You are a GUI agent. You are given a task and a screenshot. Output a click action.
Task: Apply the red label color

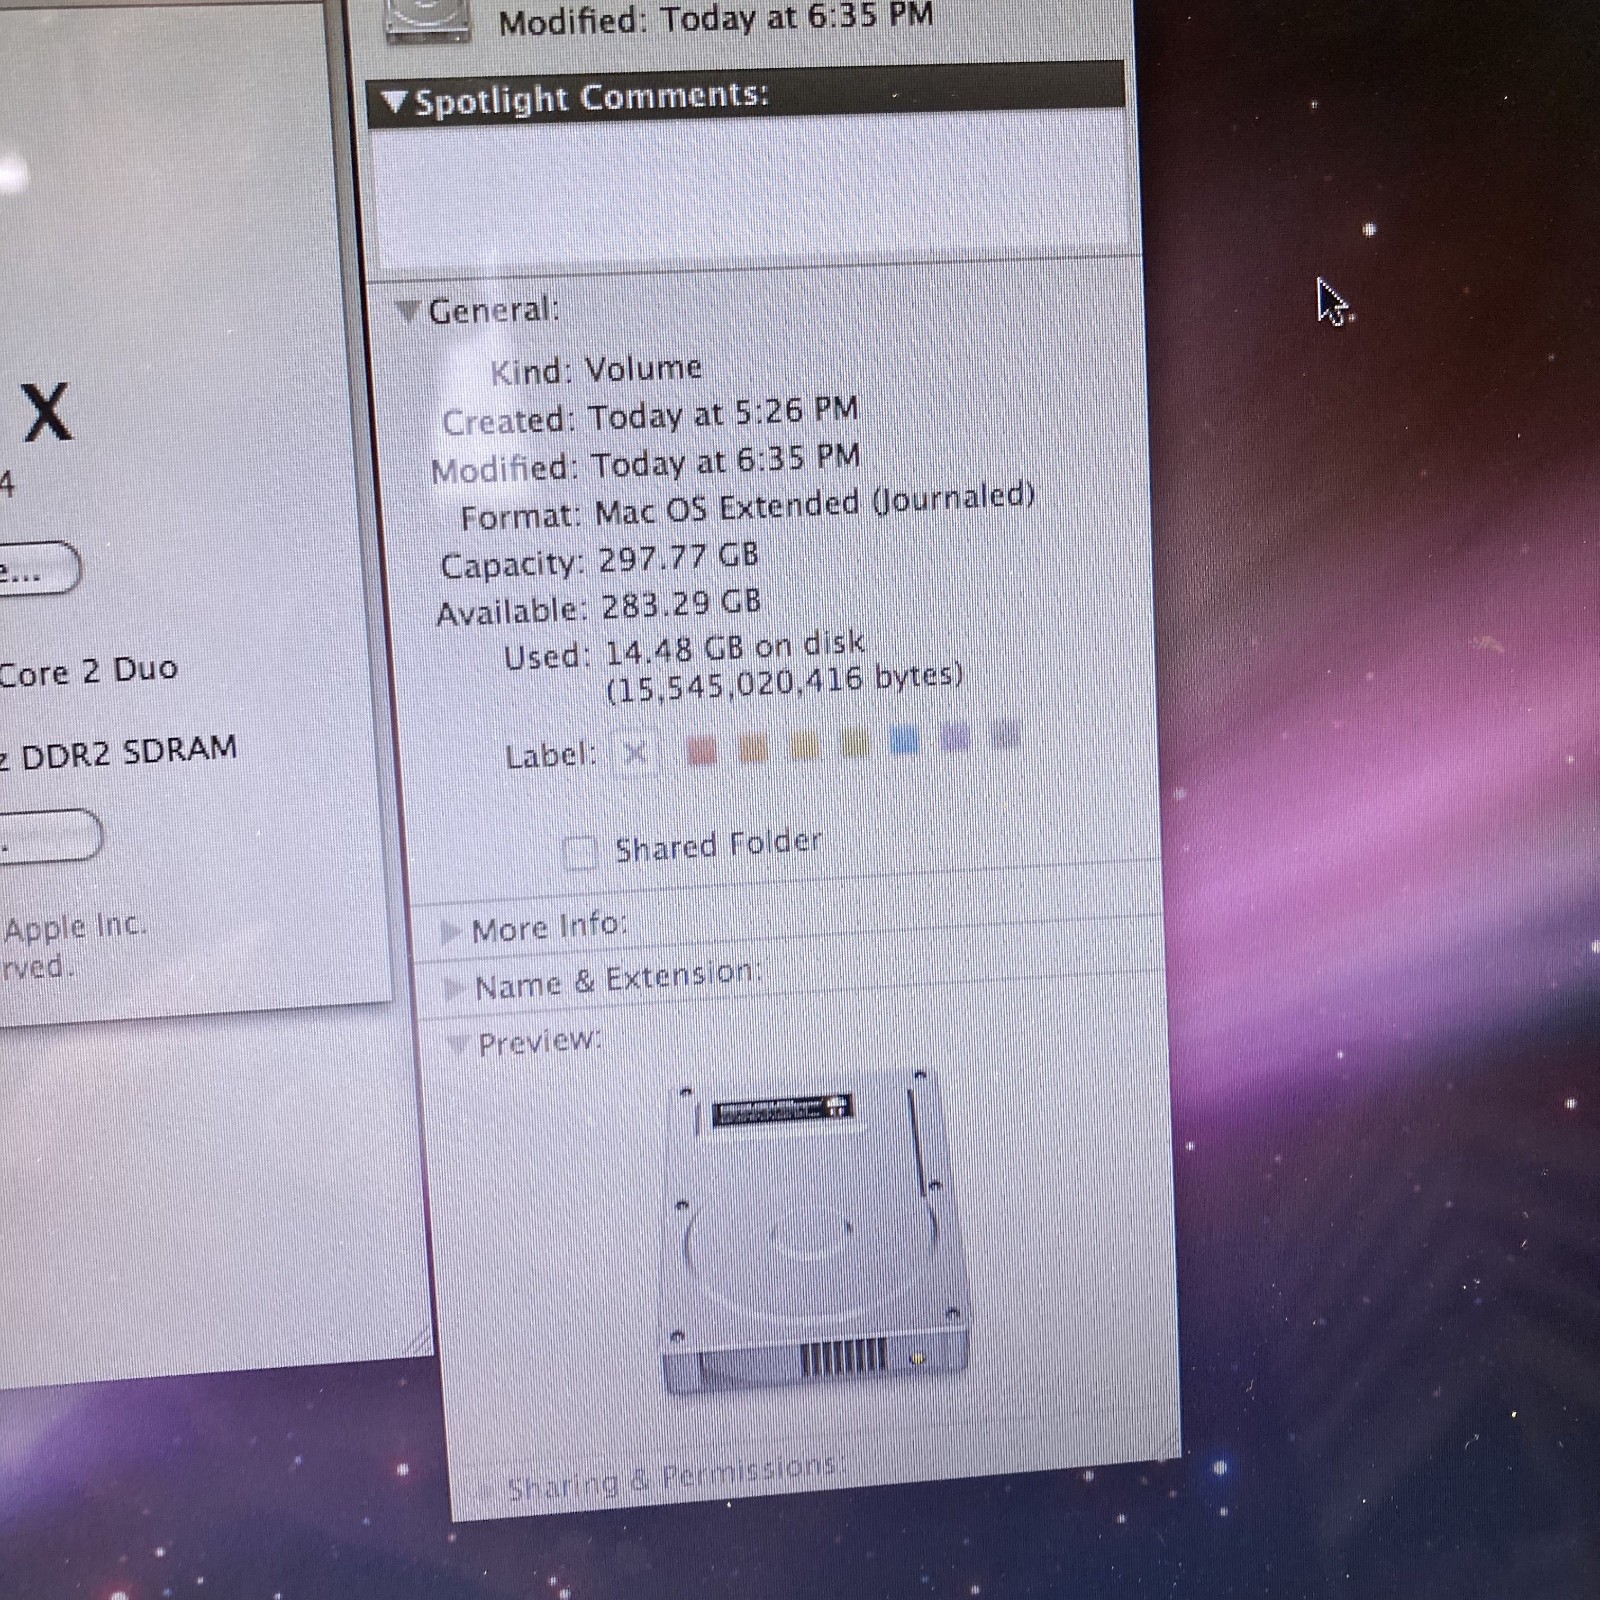click(x=702, y=749)
